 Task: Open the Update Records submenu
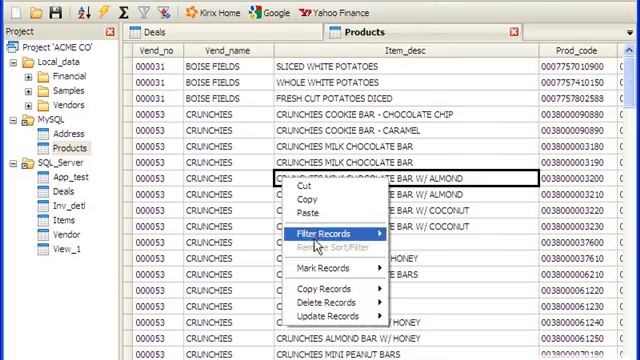point(335,316)
